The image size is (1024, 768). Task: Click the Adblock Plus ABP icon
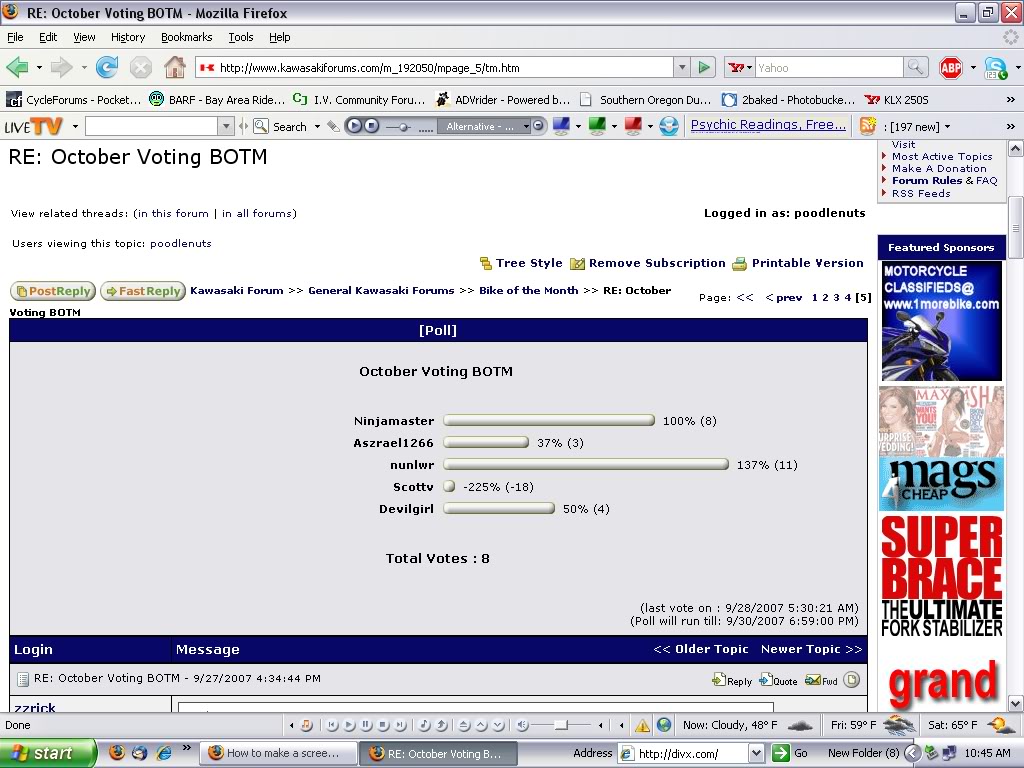click(950, 68)
